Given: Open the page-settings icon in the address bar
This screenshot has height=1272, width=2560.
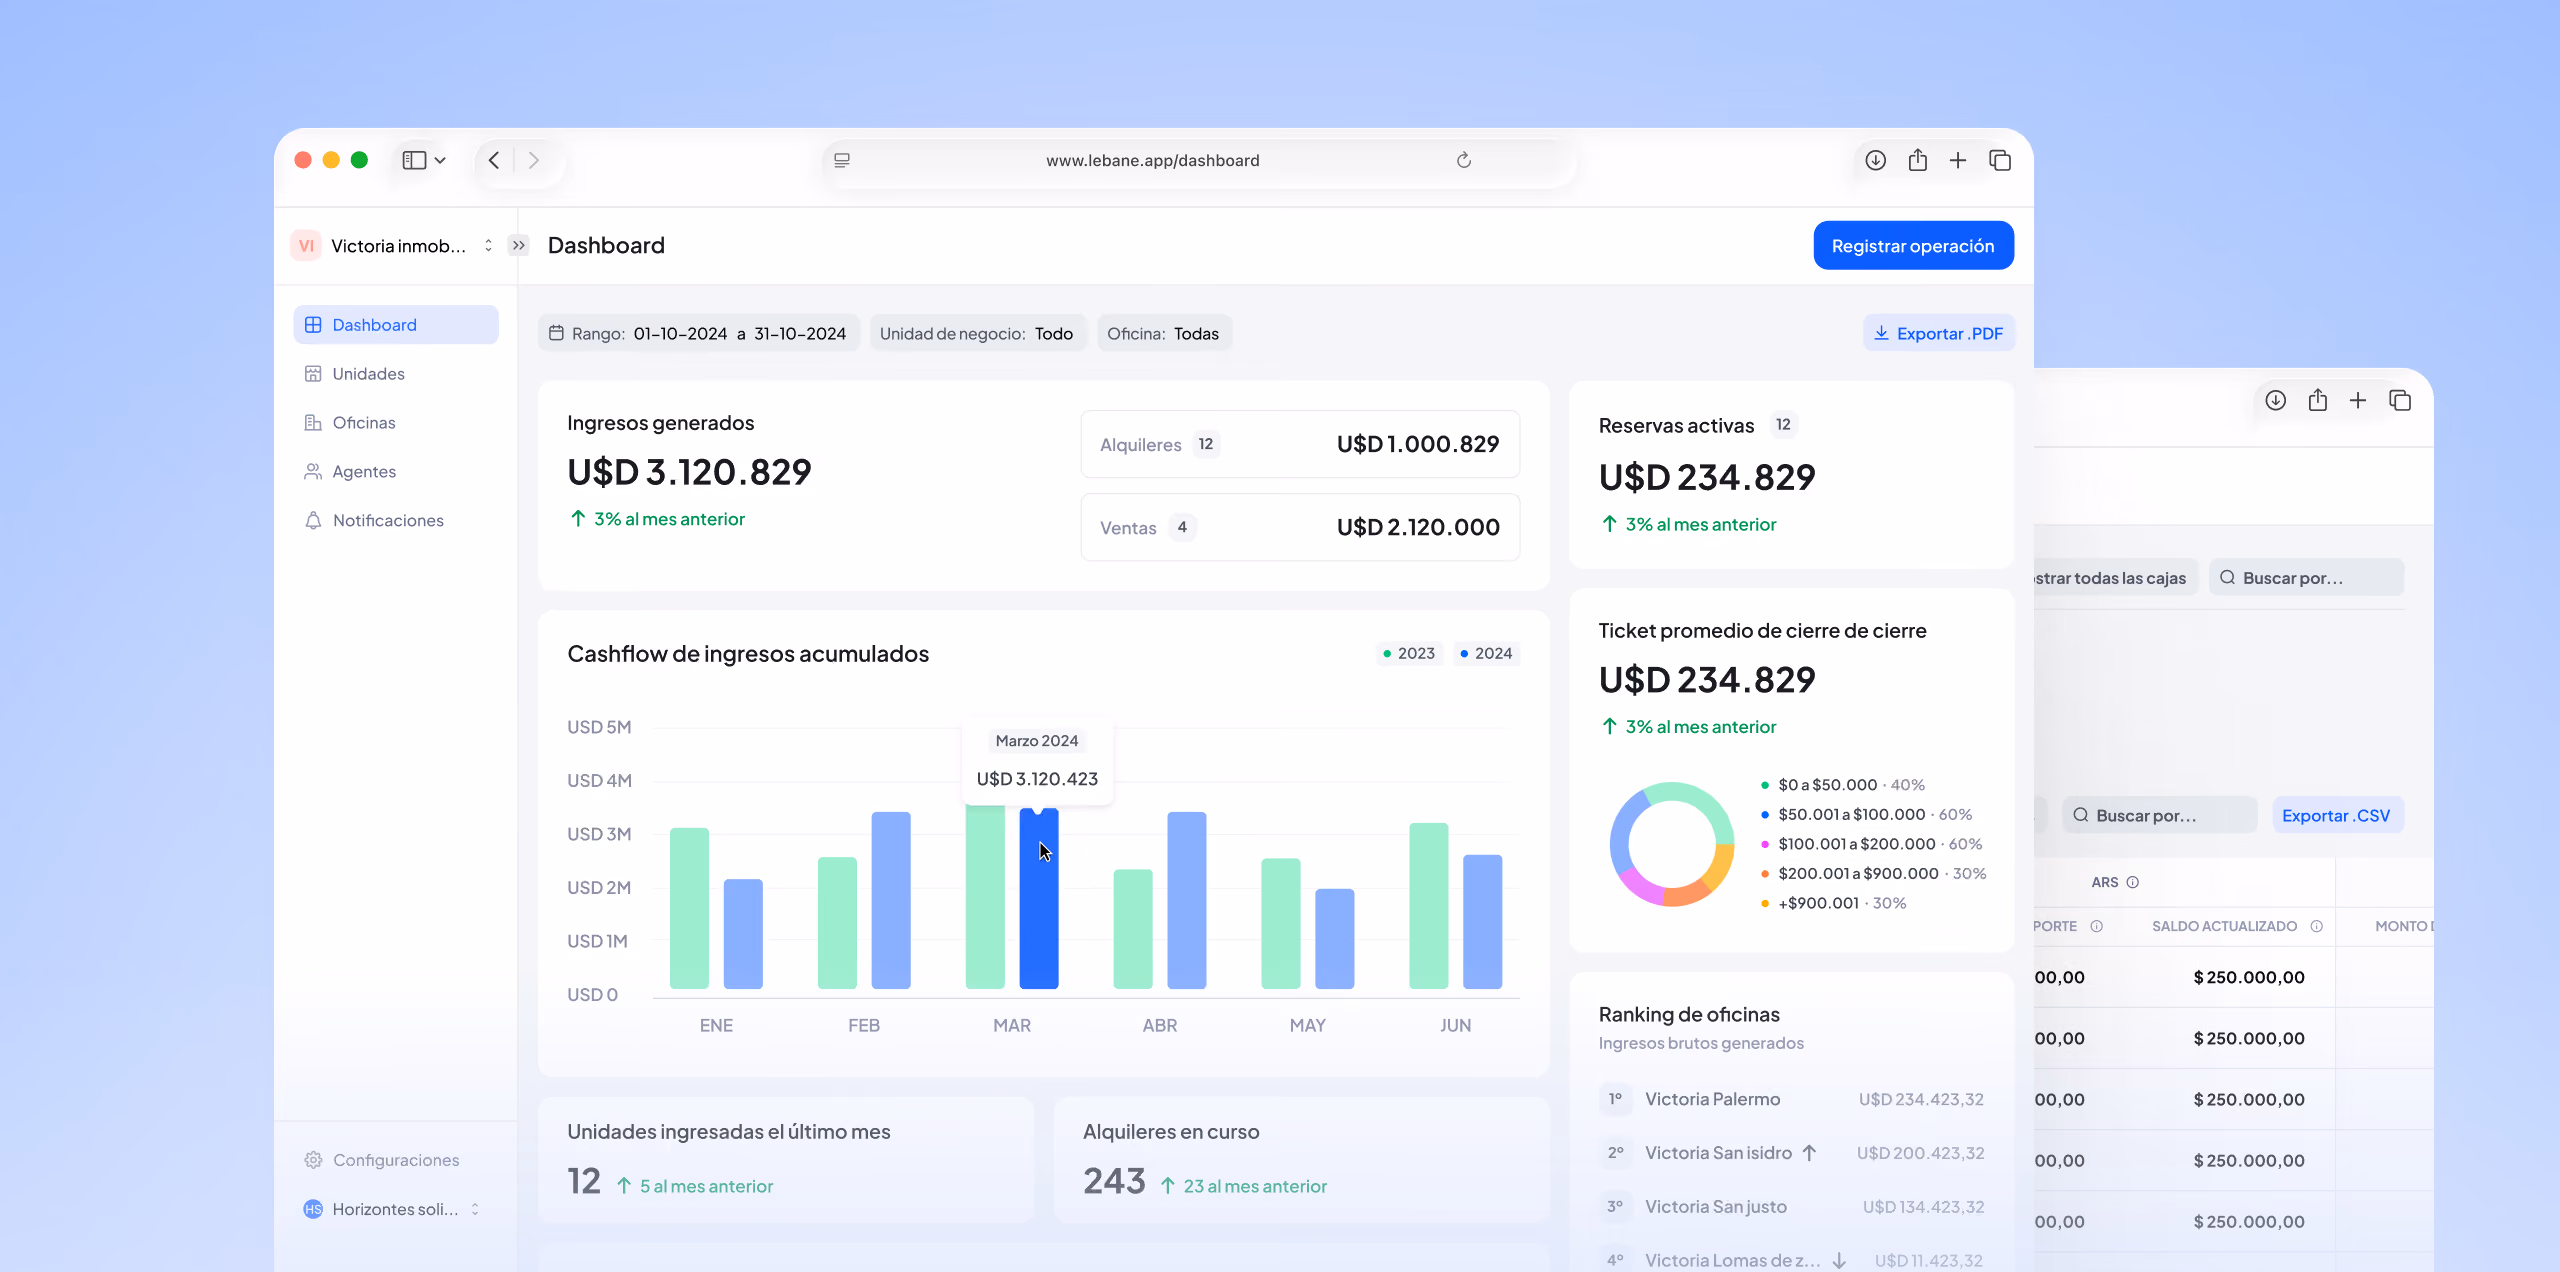Looking at the screenshot, I should [x=842, y=160].
